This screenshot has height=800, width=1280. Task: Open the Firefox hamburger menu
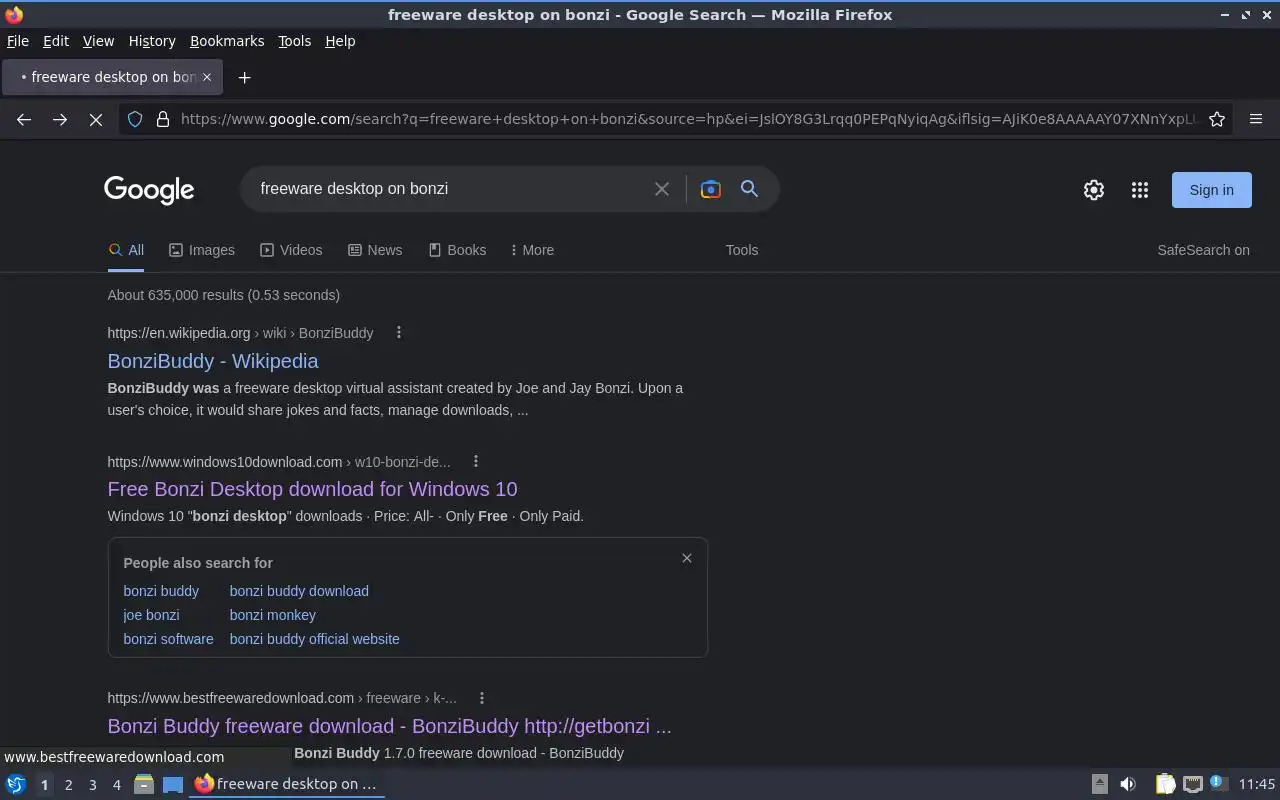1256,119
